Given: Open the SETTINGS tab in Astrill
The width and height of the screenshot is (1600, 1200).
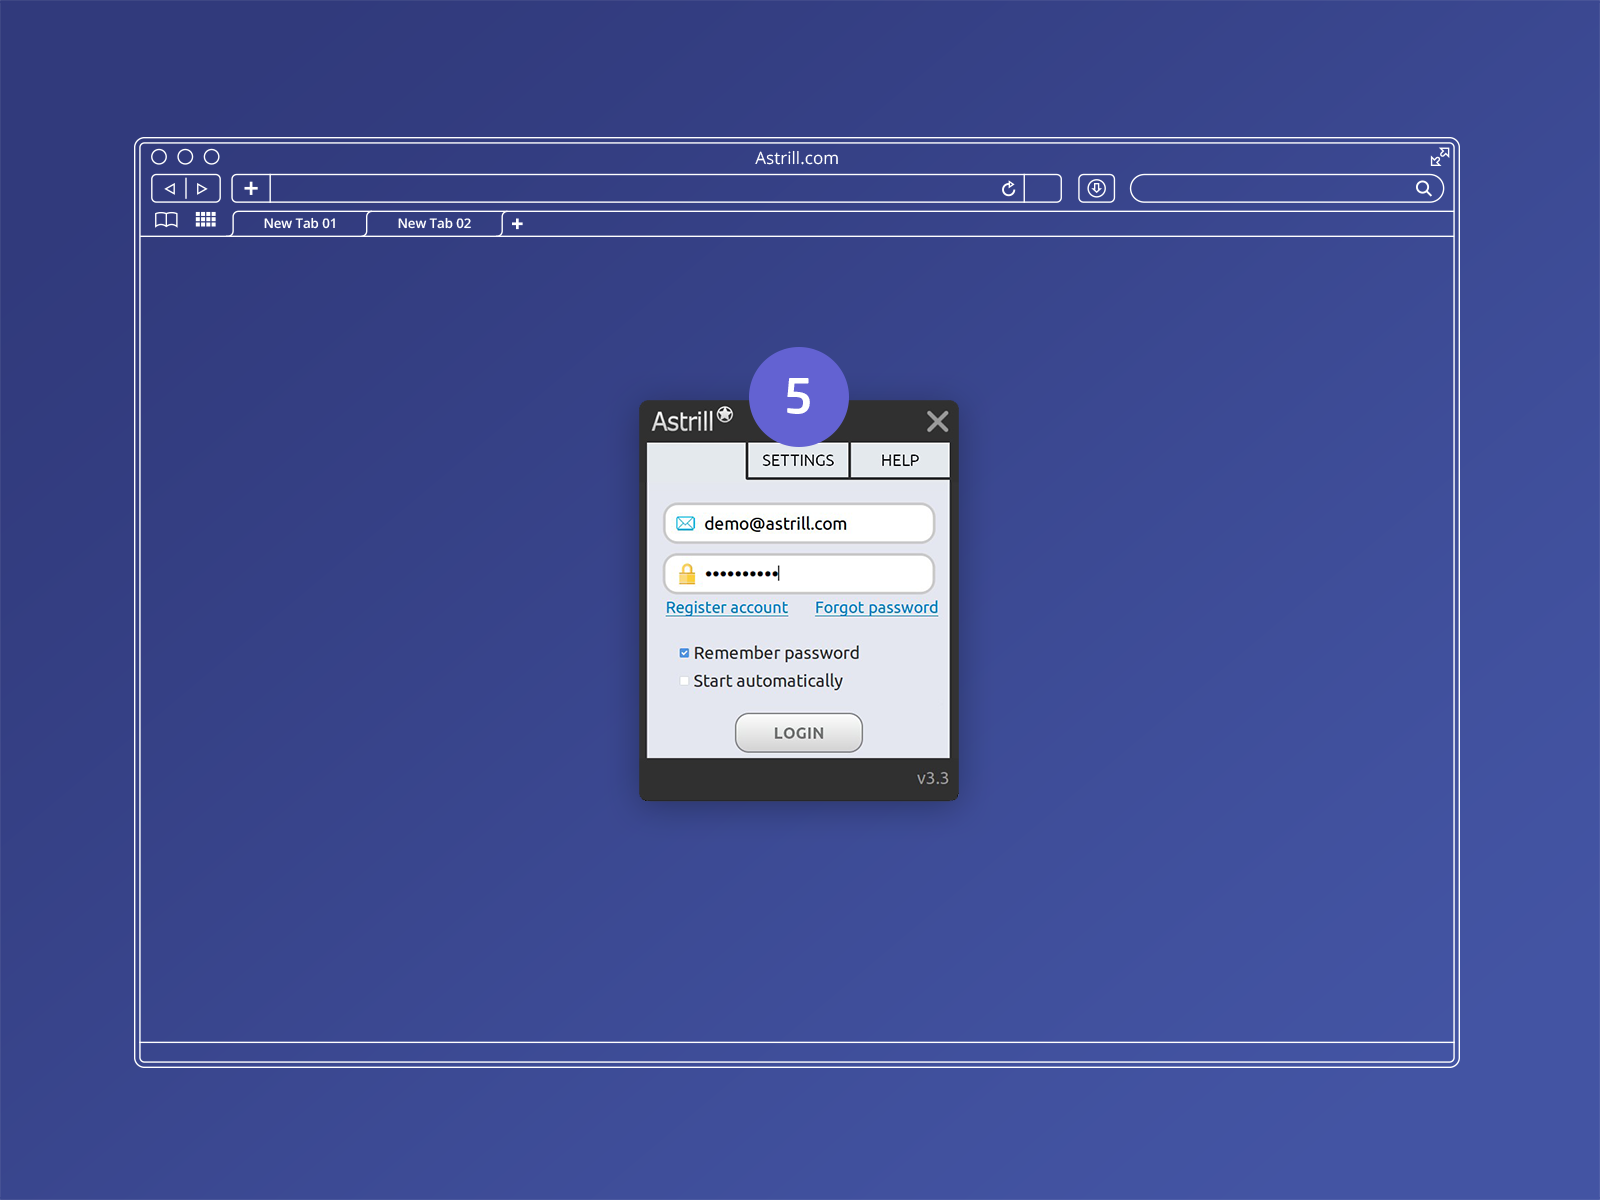Looking at the screenshot, I should [798, 460].
